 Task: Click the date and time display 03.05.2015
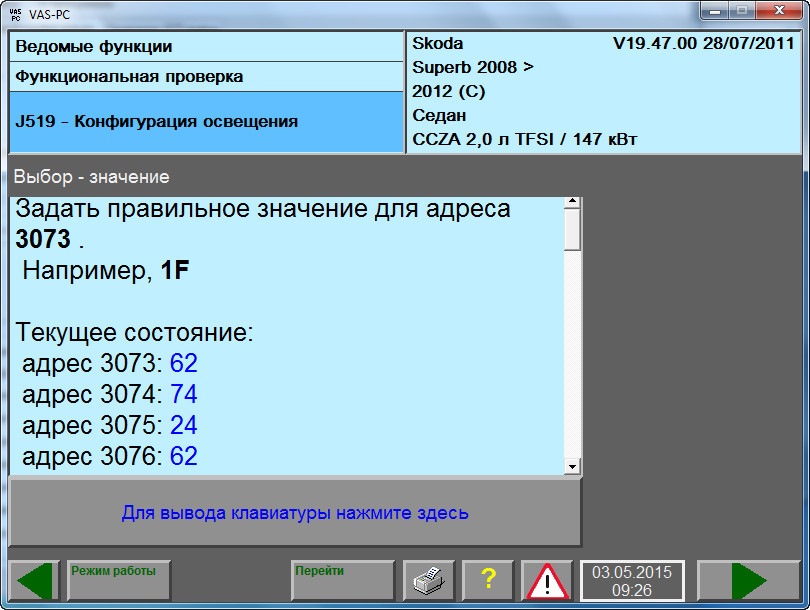point(632,581)
